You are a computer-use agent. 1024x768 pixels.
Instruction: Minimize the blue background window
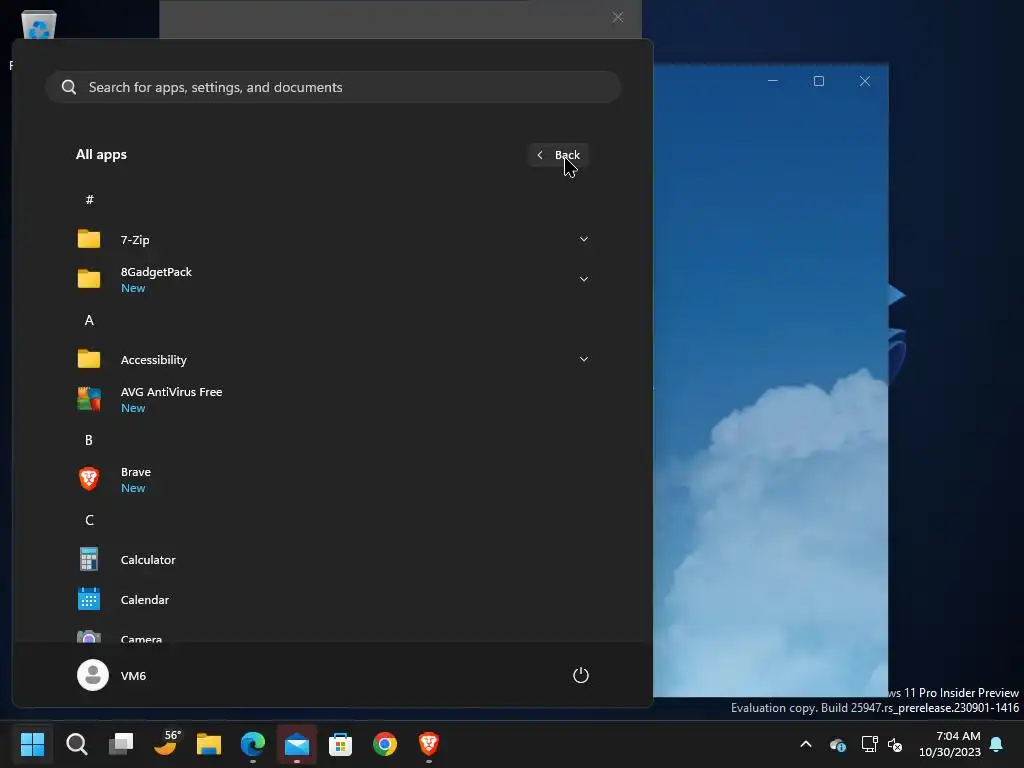(773, 81)
